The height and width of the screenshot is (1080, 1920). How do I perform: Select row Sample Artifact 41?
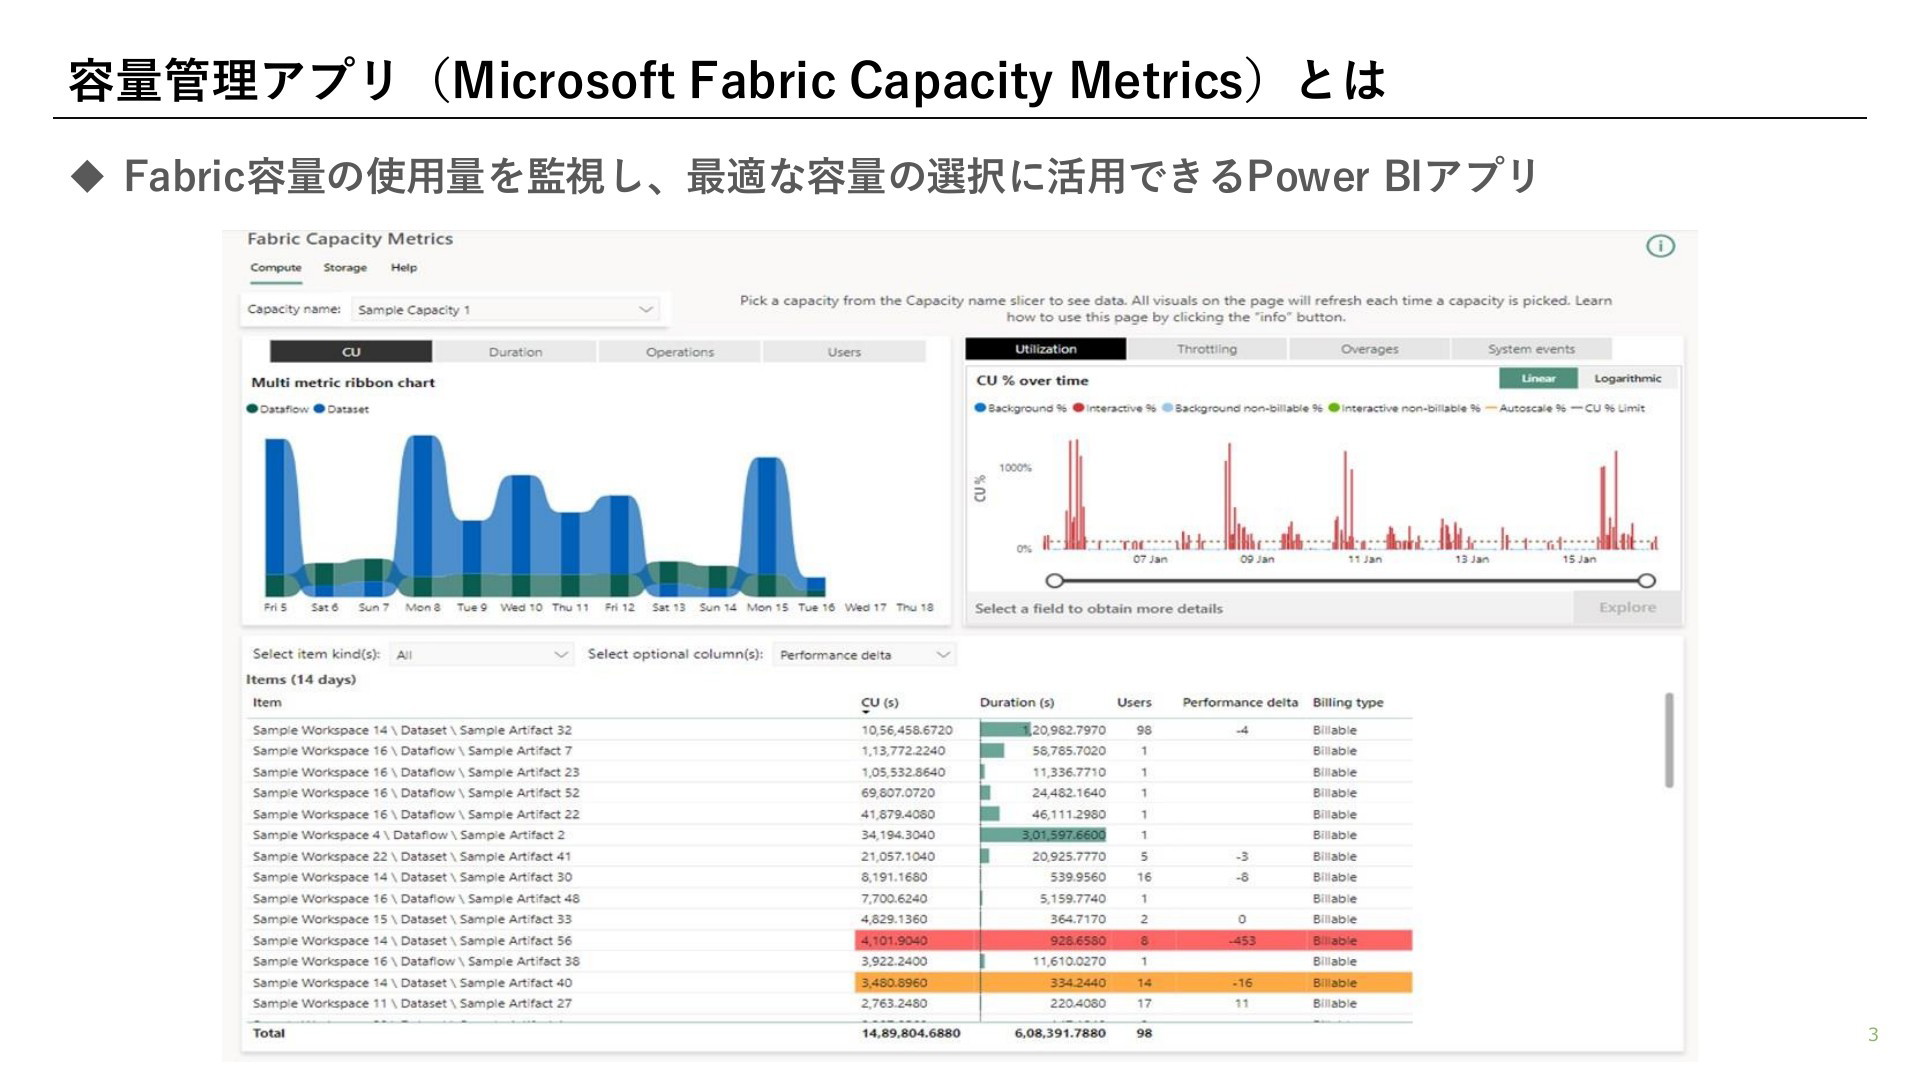coord(829,856)
